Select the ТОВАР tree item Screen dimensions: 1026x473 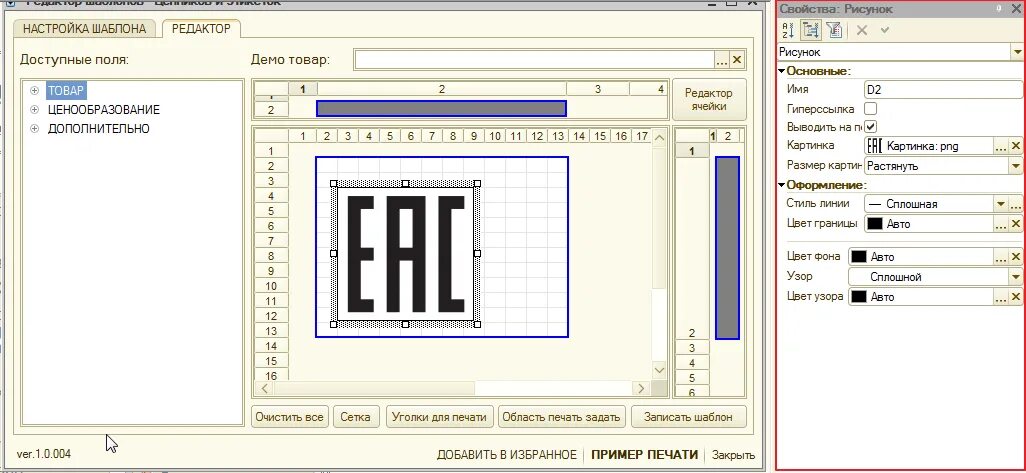click(x=66, y=91)
